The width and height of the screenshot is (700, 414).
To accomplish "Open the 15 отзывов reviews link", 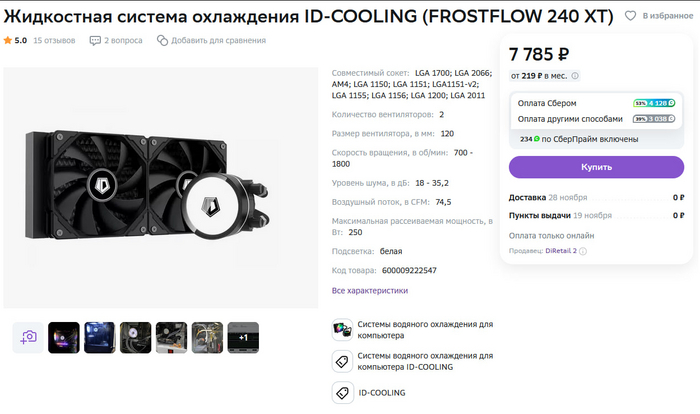I will point(54,40).
